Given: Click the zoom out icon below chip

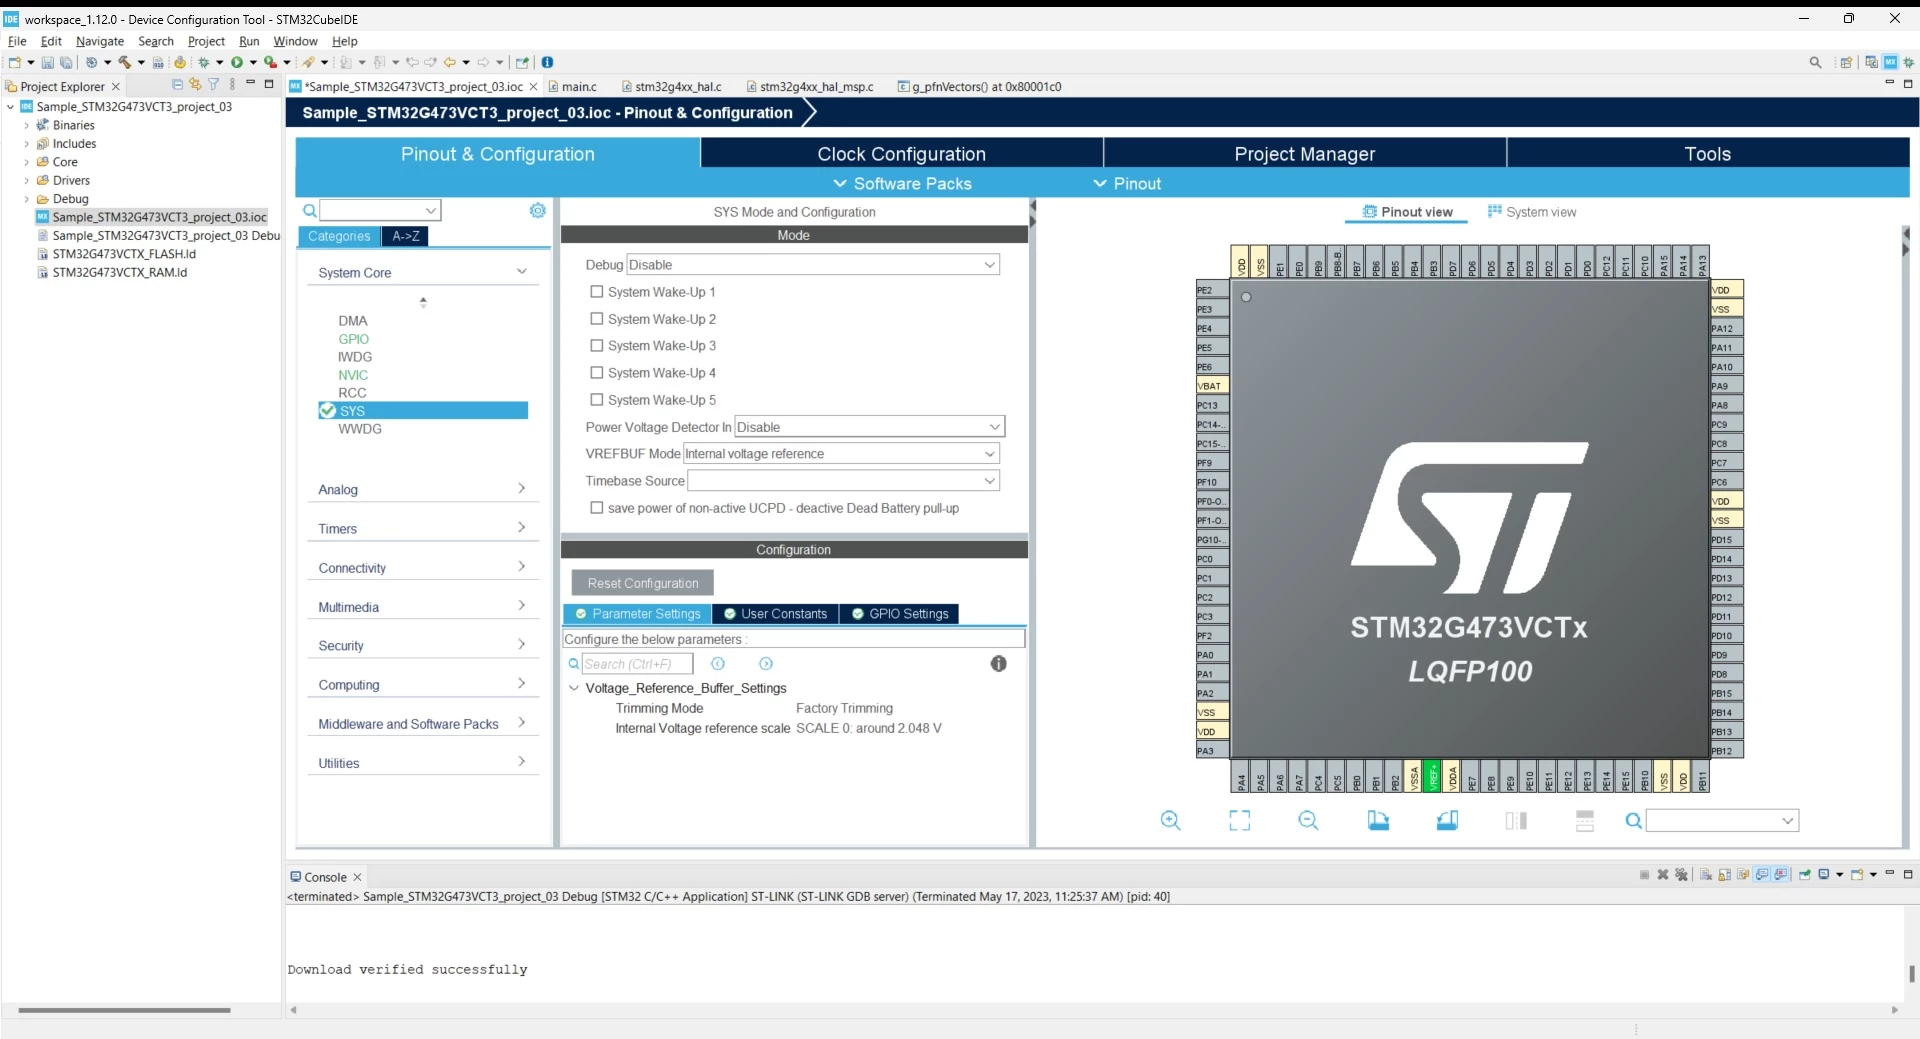Looking at the screenshot, I should click(x=1308, y=821).
